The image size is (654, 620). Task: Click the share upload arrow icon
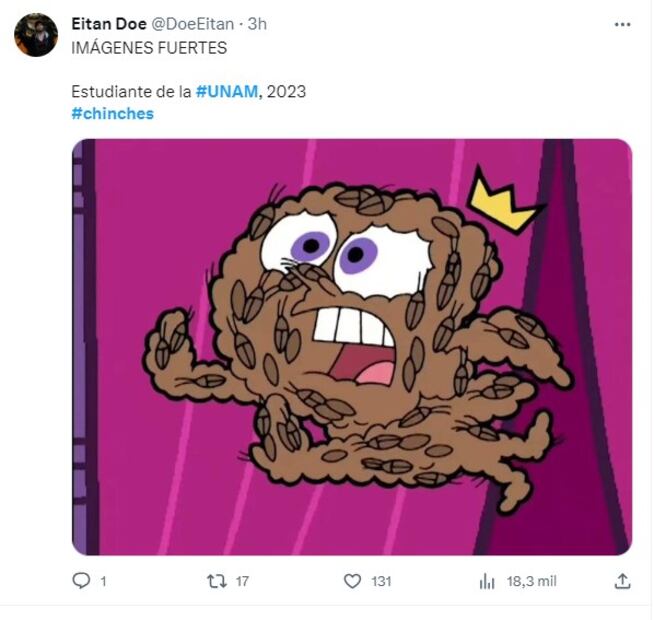click(x=622, y=581)
